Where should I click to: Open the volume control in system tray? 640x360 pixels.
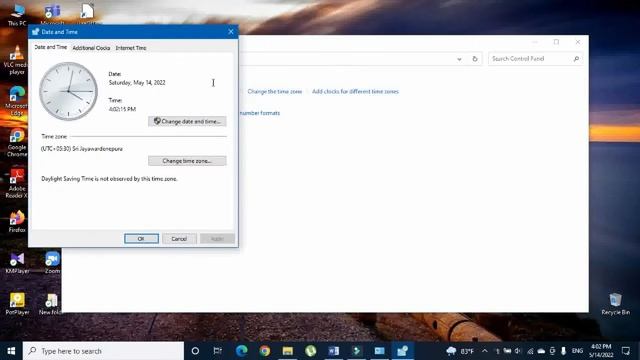(518, 351)
